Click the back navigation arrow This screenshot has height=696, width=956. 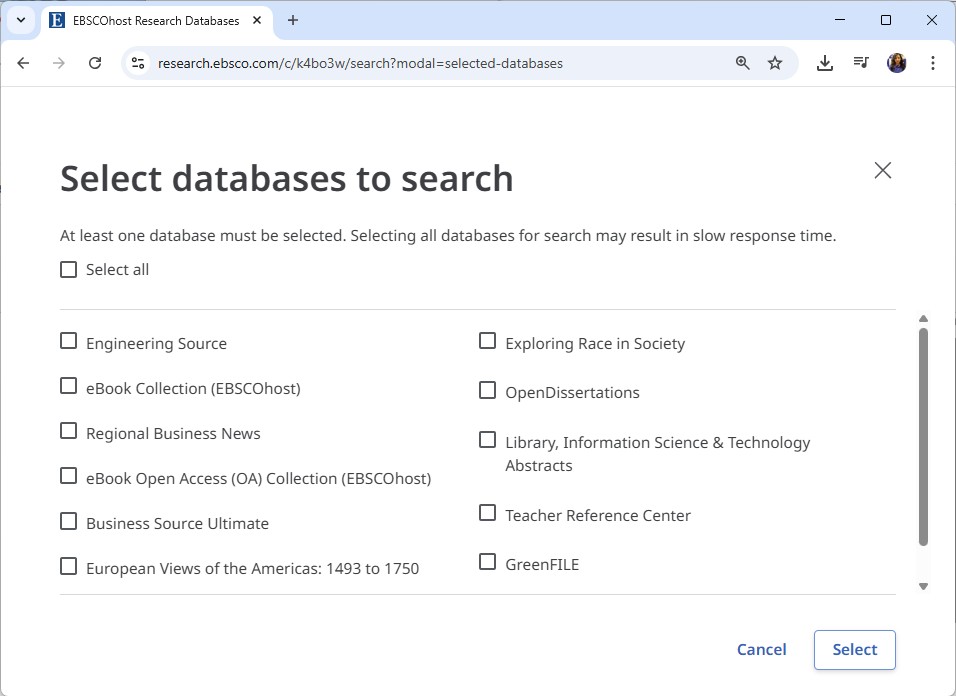click(24, 63)
